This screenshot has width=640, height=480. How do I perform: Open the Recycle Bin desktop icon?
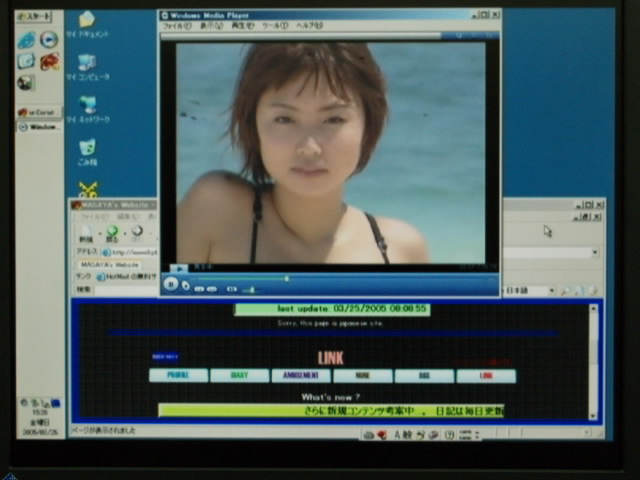[88, 148]
